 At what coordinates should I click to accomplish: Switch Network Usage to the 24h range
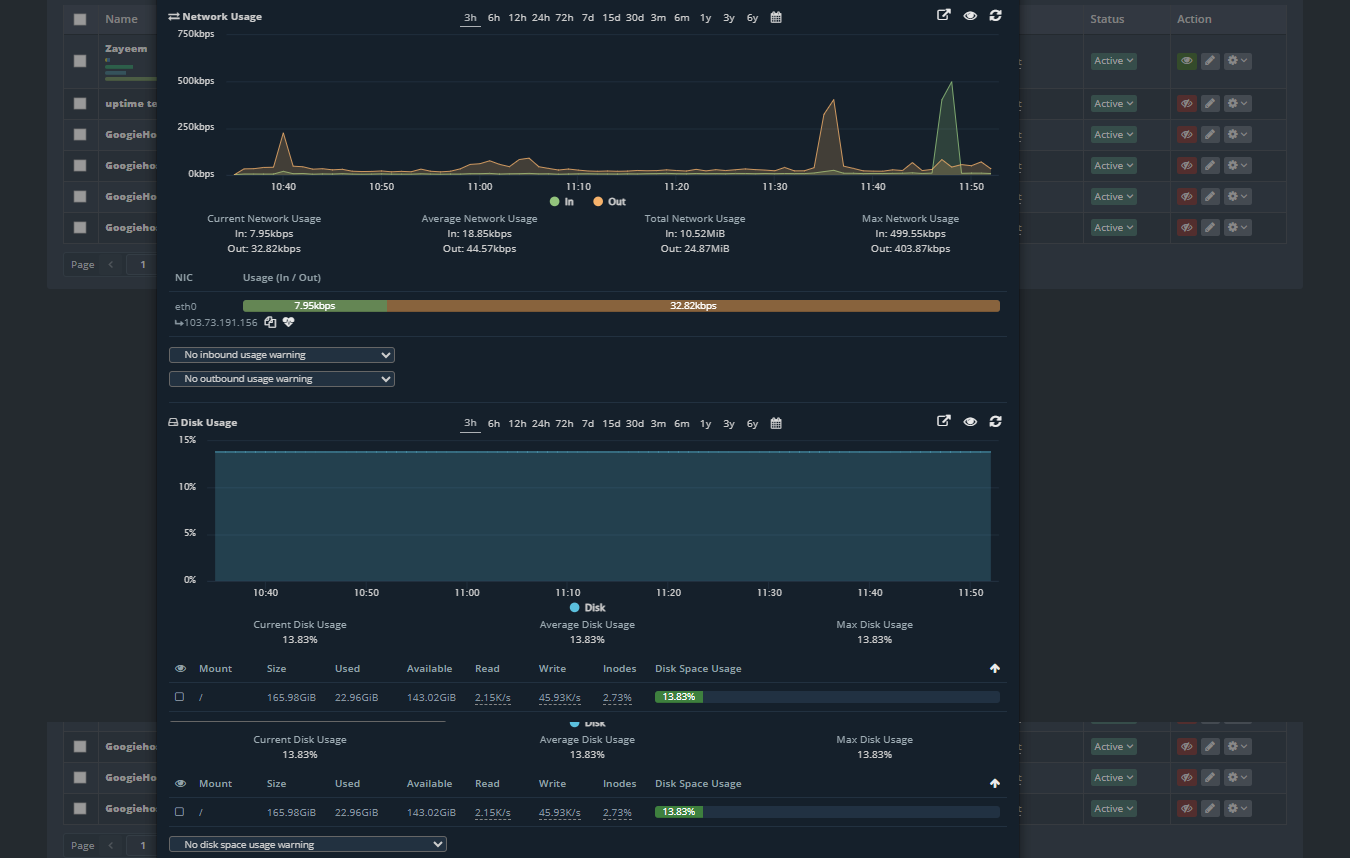pyautogui.click(x=541, y=18)
